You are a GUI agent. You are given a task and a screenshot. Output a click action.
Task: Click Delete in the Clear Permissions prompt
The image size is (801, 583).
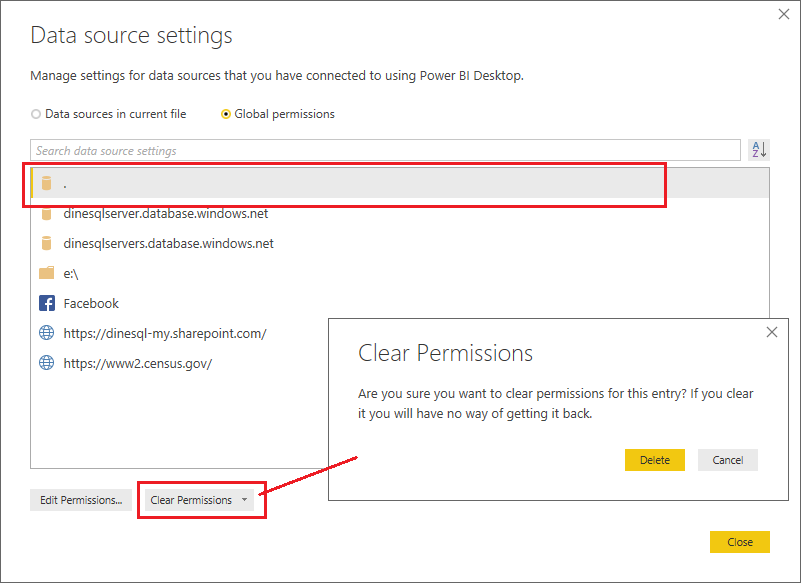(x=655, y=460)
